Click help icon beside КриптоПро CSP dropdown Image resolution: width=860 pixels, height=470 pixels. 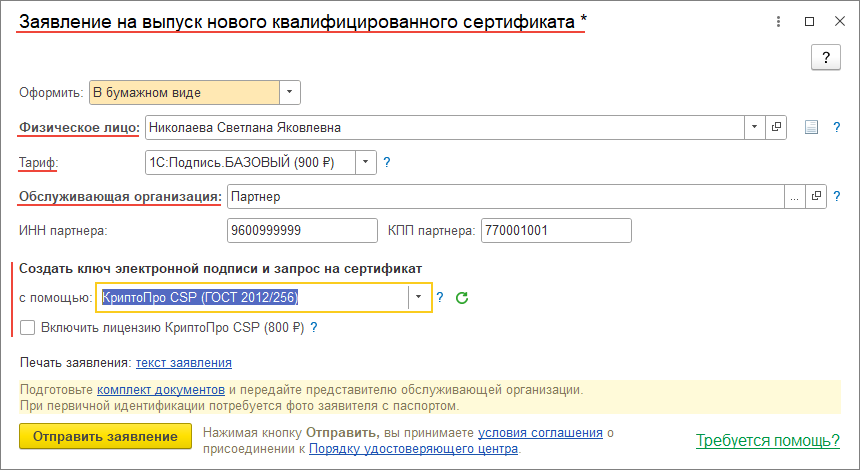[x=440, y=298]
